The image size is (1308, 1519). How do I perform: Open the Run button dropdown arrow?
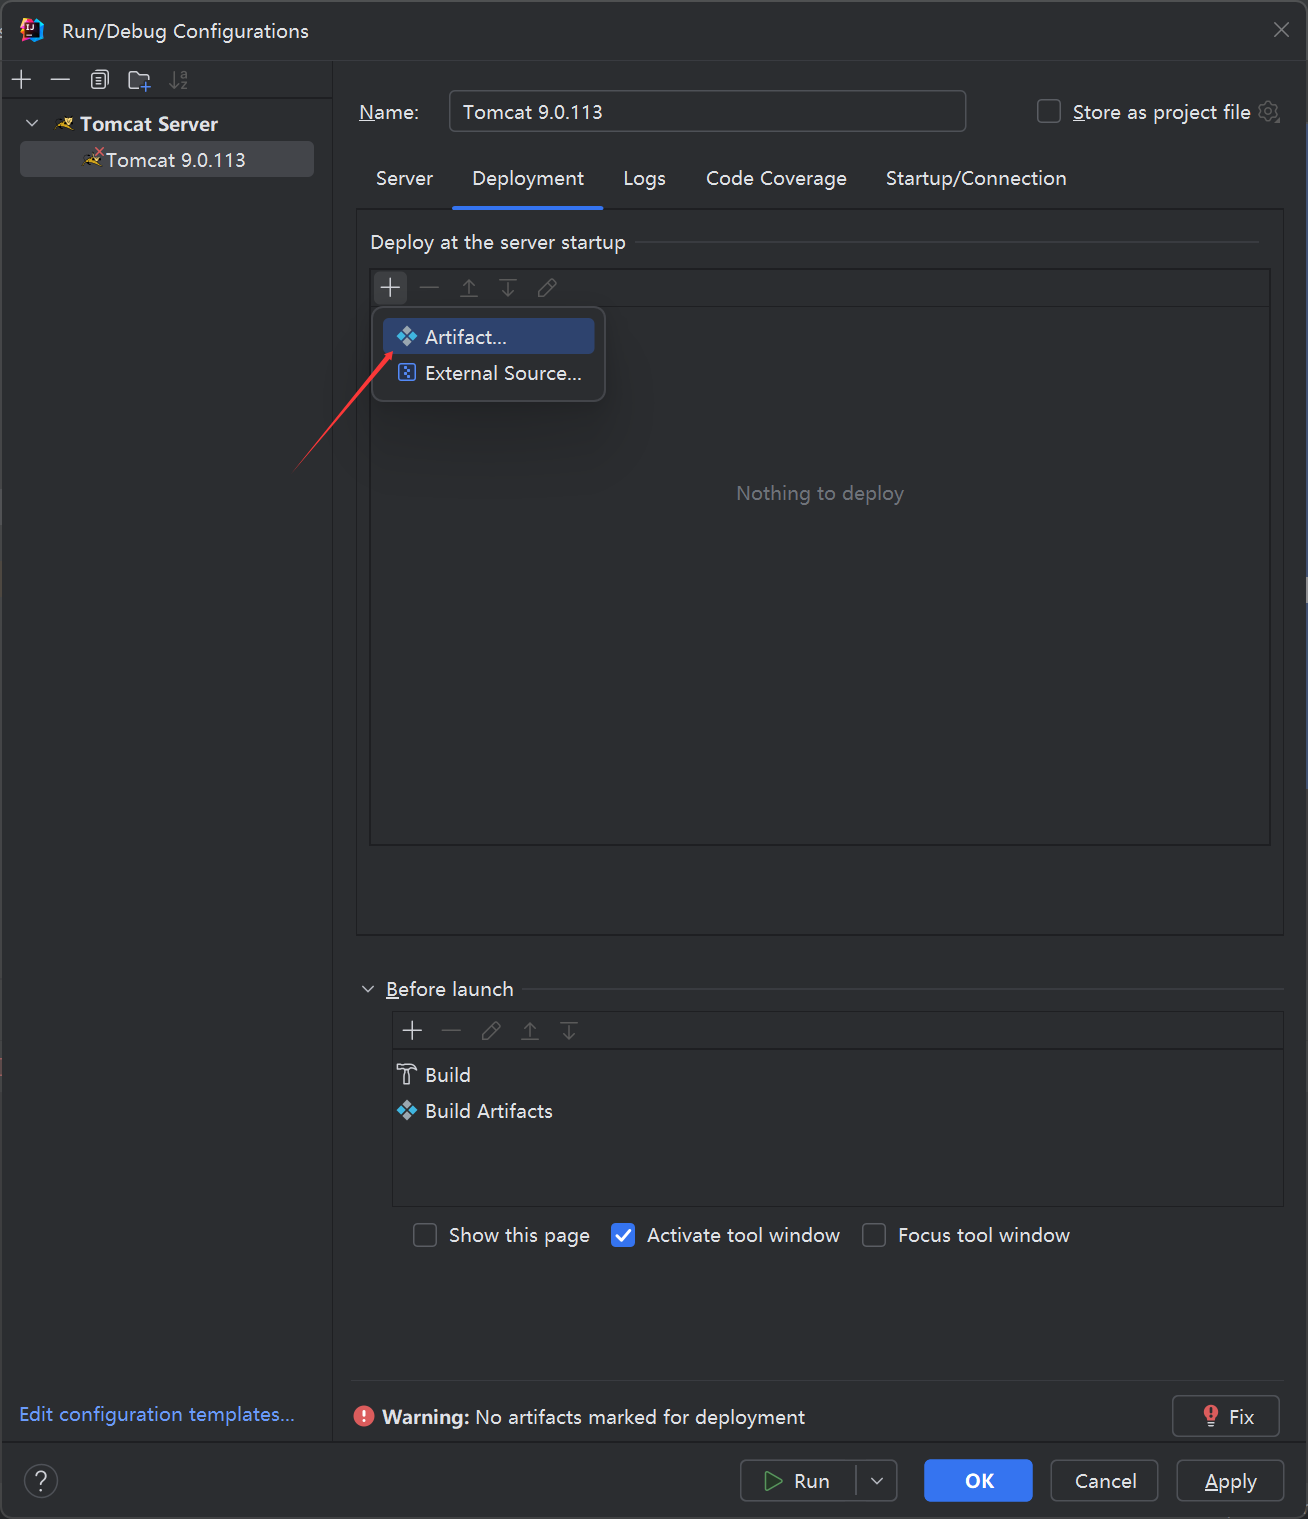coord(877,1481)
